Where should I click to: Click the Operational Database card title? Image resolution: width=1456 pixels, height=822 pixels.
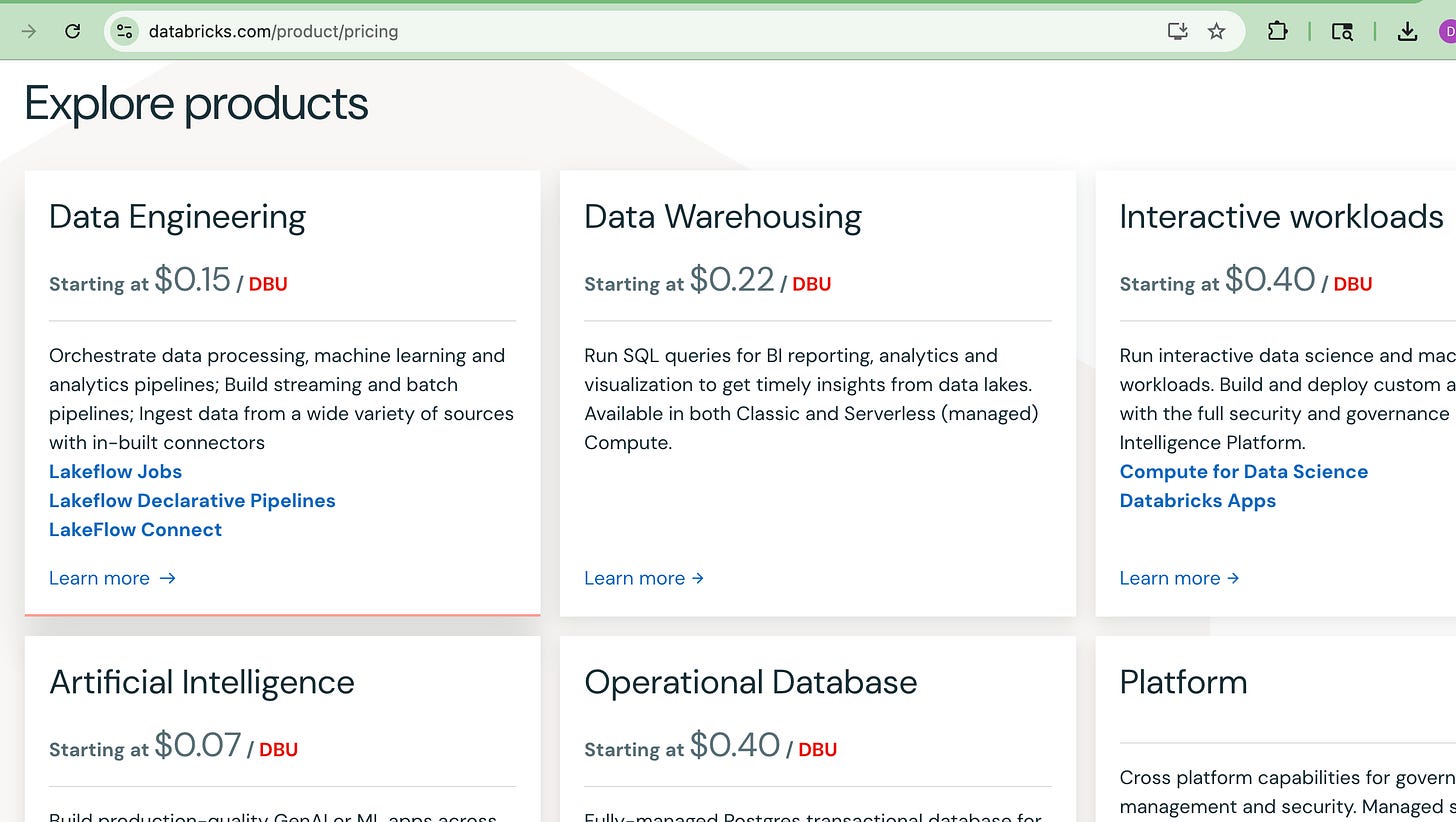750,682
